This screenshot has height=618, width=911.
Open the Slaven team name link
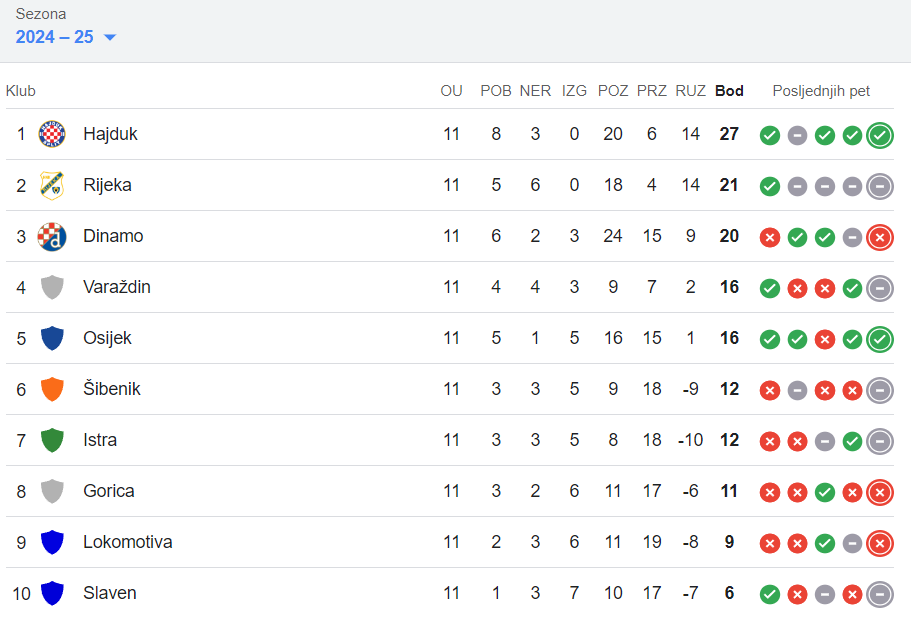coord(110,593)
